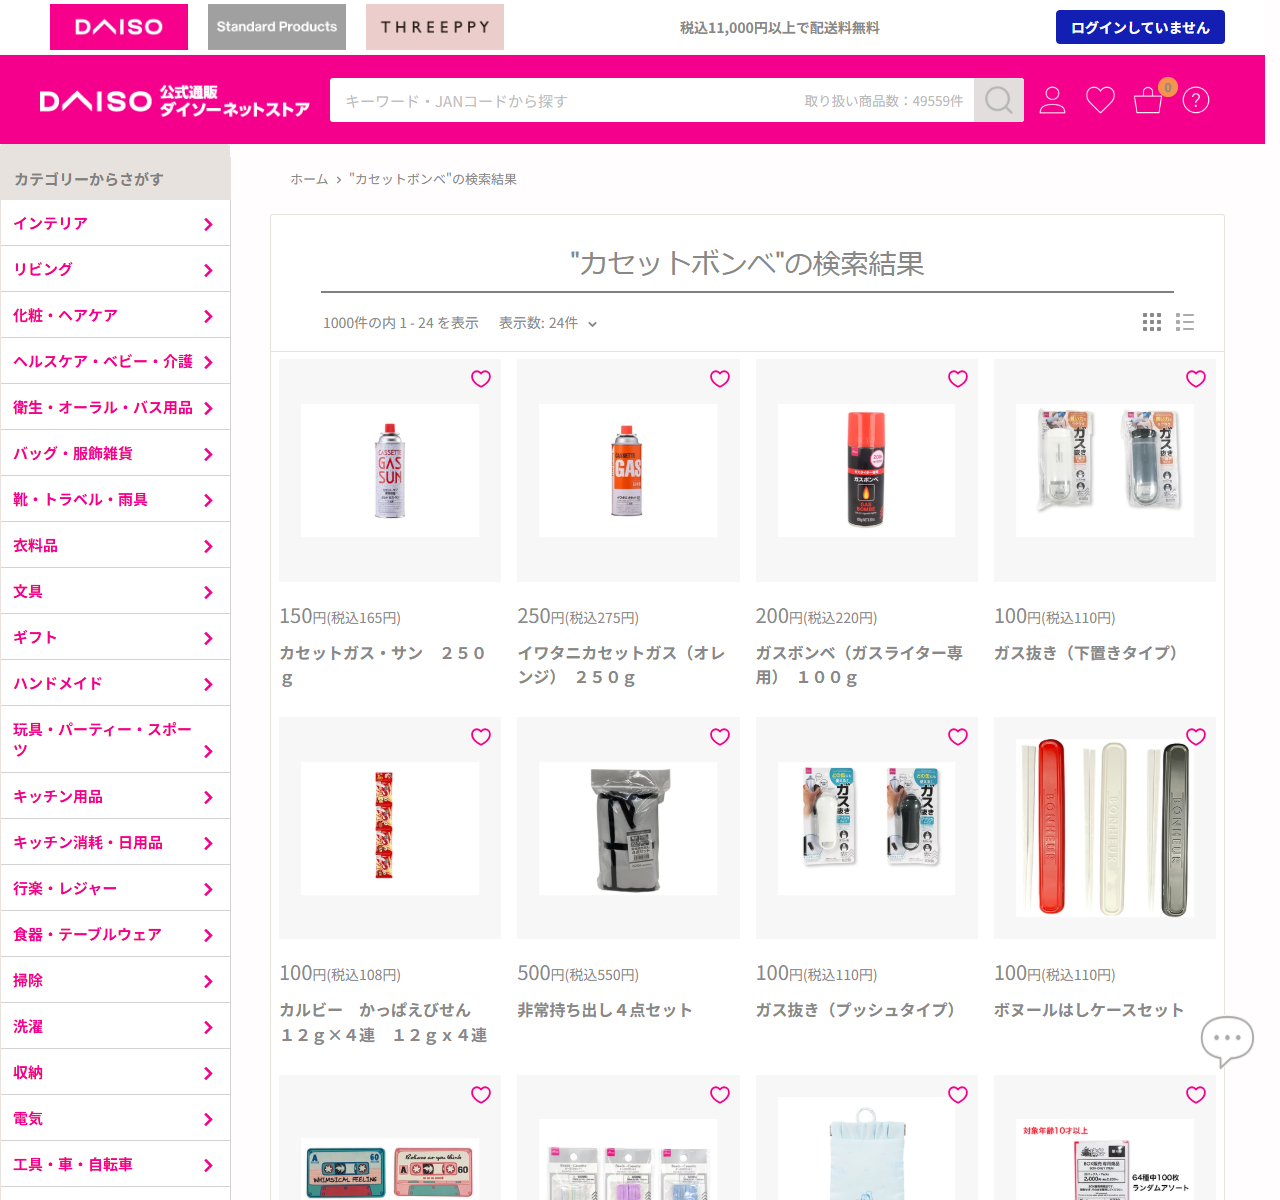The width and height of the screenshot is (1280, 1200).
Task: Open the ギフト category
Action: 115,637
